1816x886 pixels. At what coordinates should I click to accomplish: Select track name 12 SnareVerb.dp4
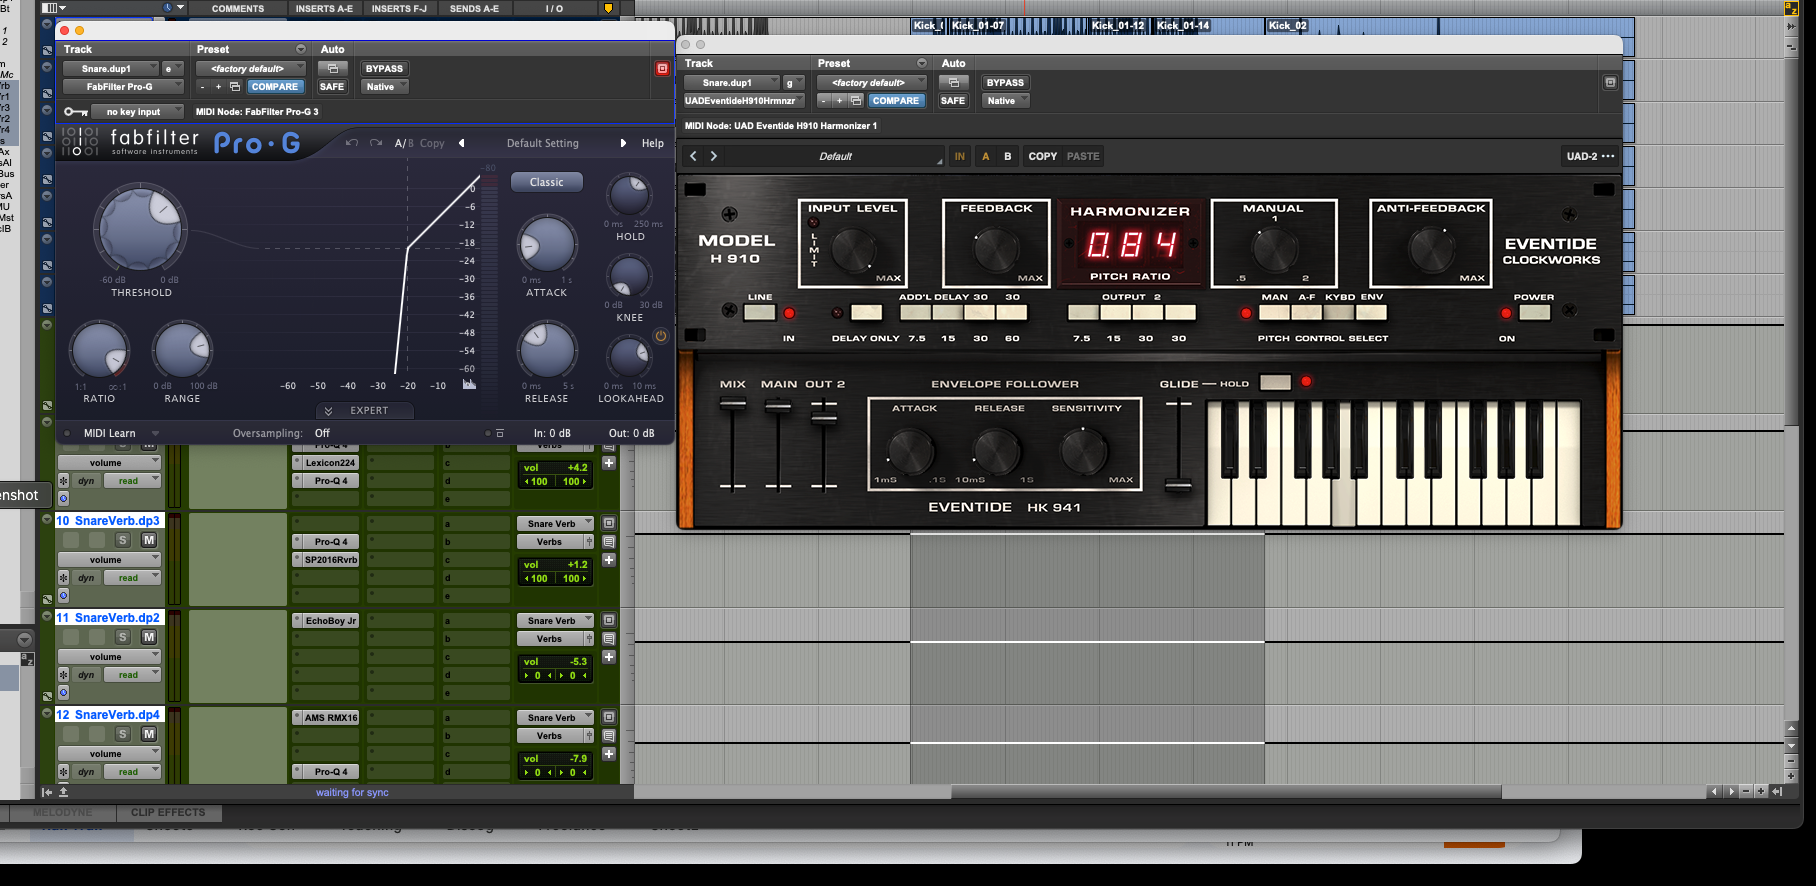click(108, 715)
